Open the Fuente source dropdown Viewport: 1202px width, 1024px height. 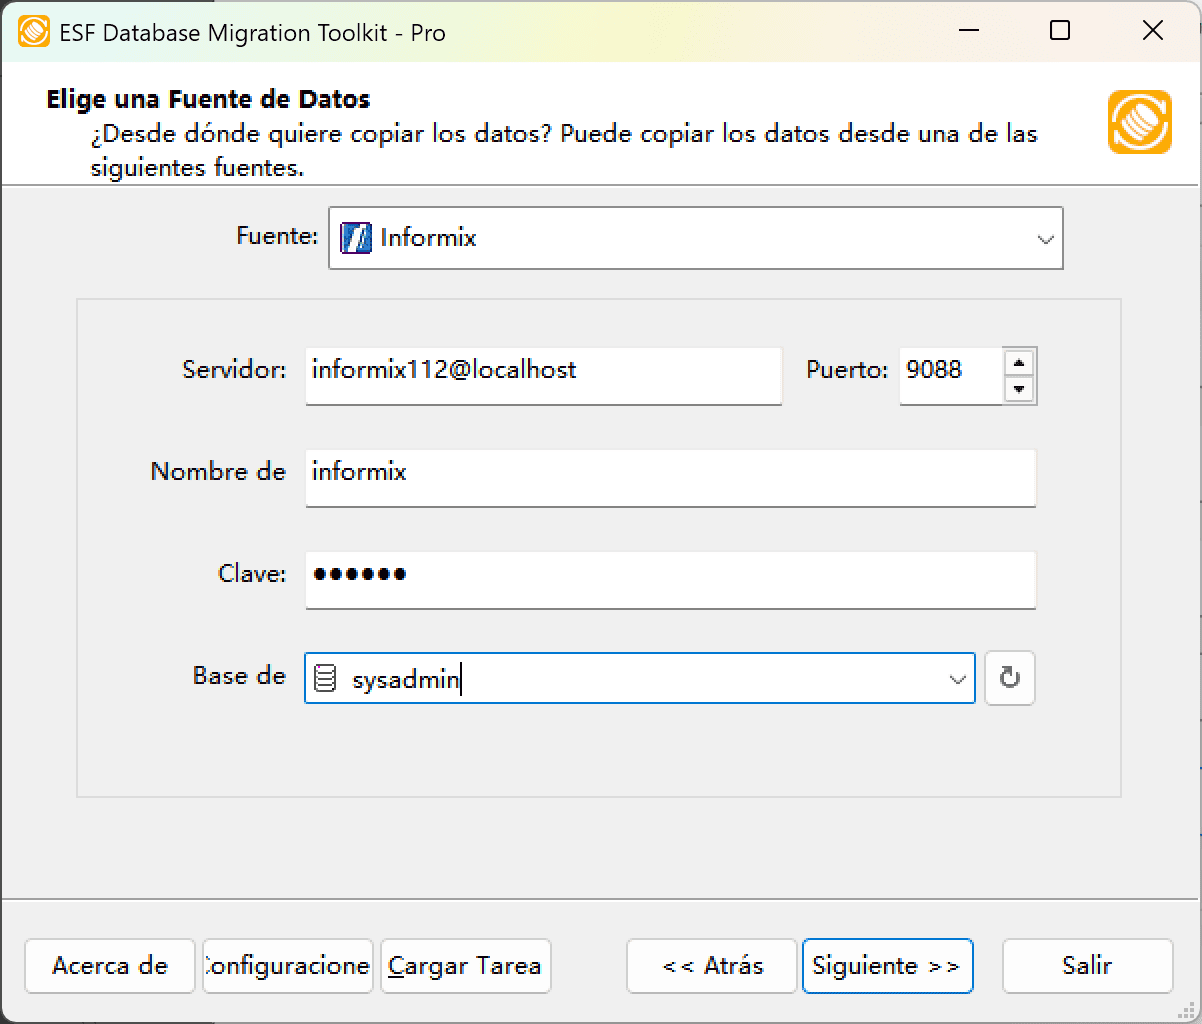pos(1046,238)
